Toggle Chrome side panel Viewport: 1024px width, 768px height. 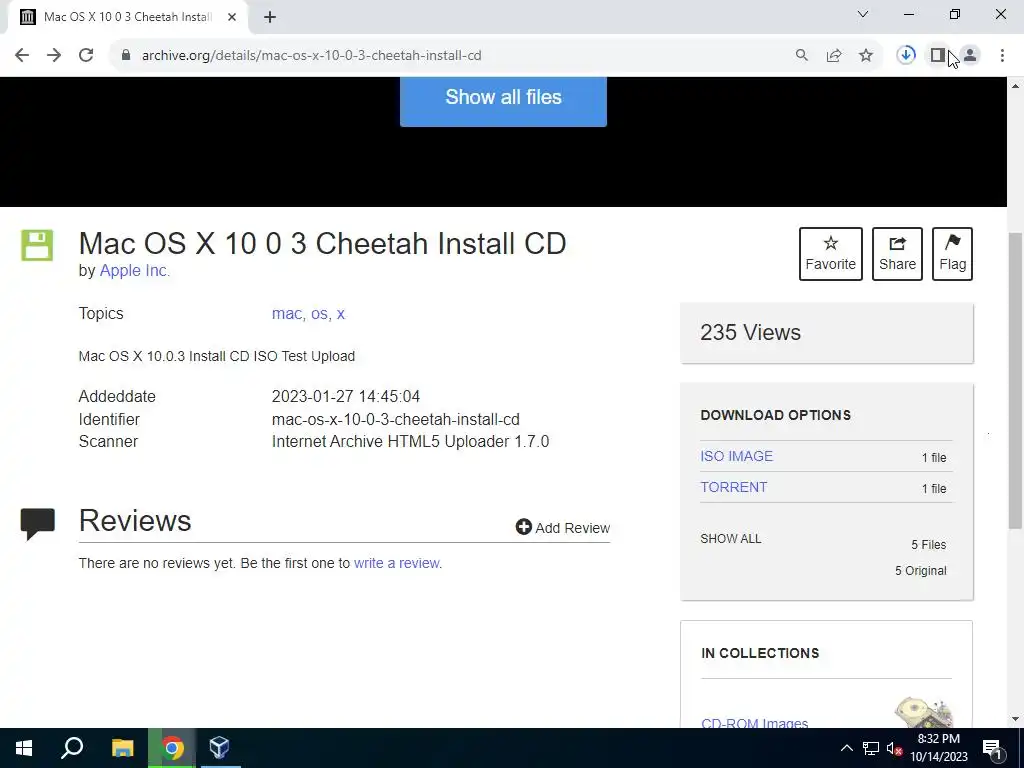pyautogui.click(x=938, y=56)
